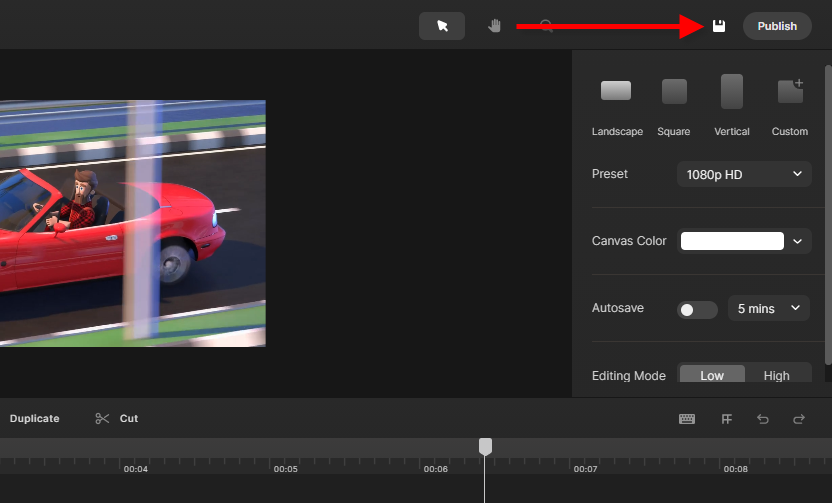Select the pointer selection tool
Screen dimensions: 832x503
click(442, 26)
